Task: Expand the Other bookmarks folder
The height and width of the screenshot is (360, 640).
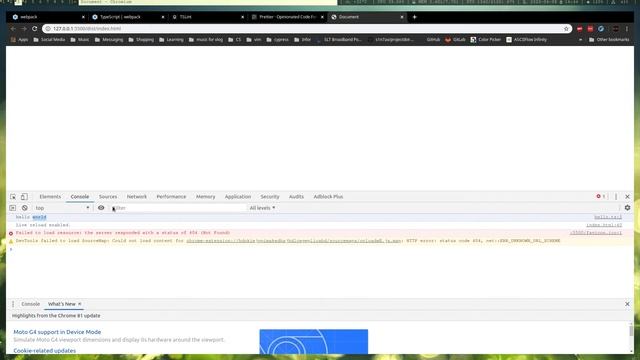Action: click(x=609, y=40)
